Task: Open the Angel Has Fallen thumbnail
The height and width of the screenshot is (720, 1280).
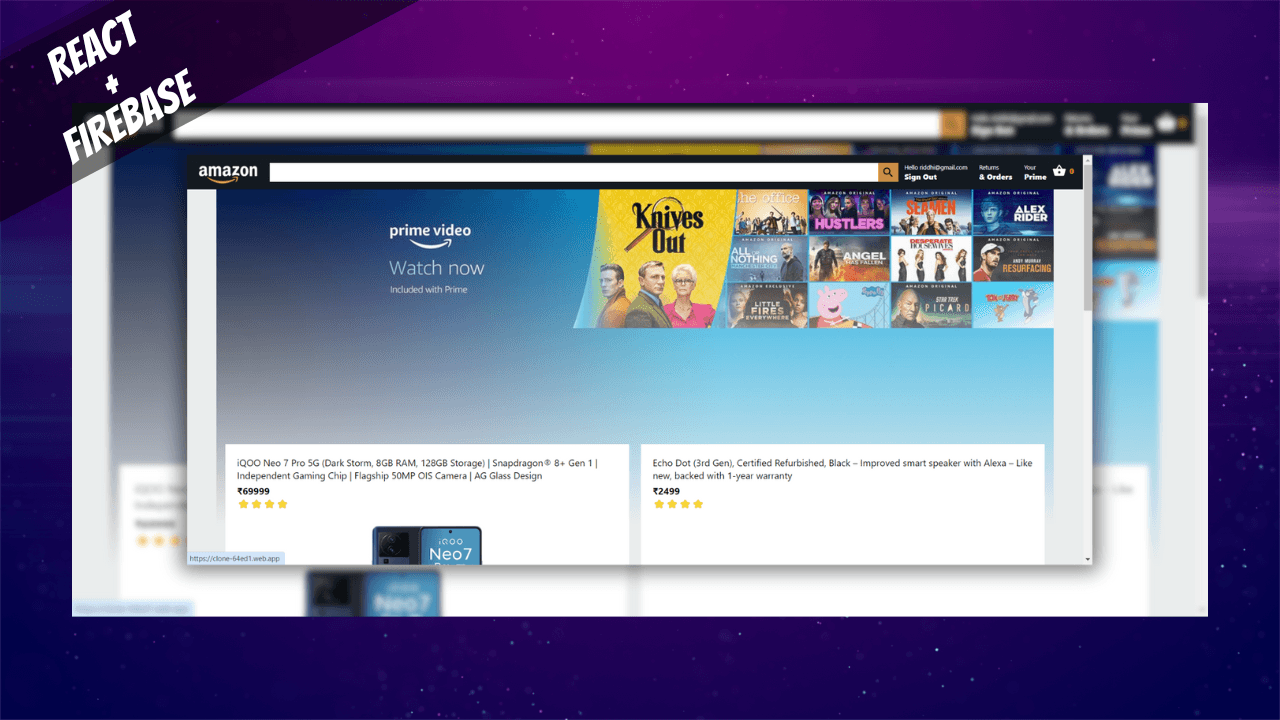Action: click(849, 259)
